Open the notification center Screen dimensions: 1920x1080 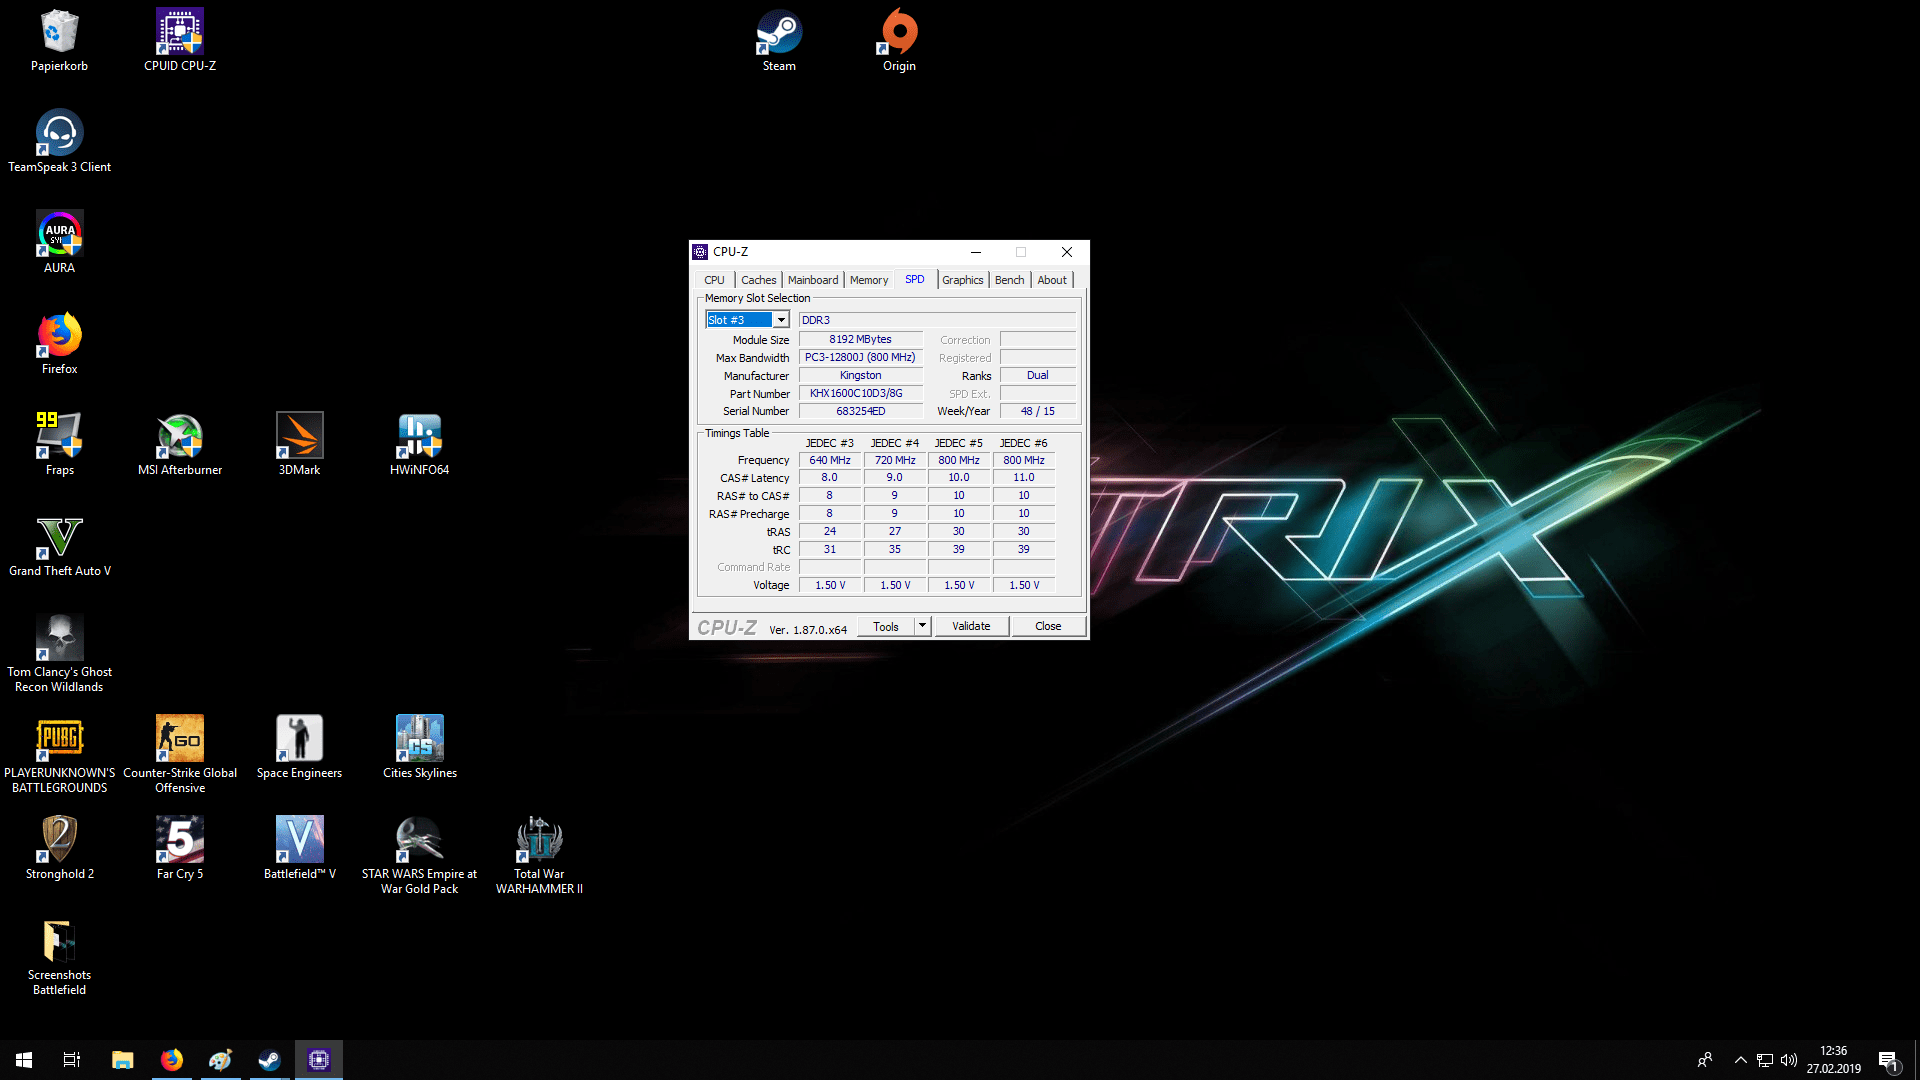pos(1889,1060)
